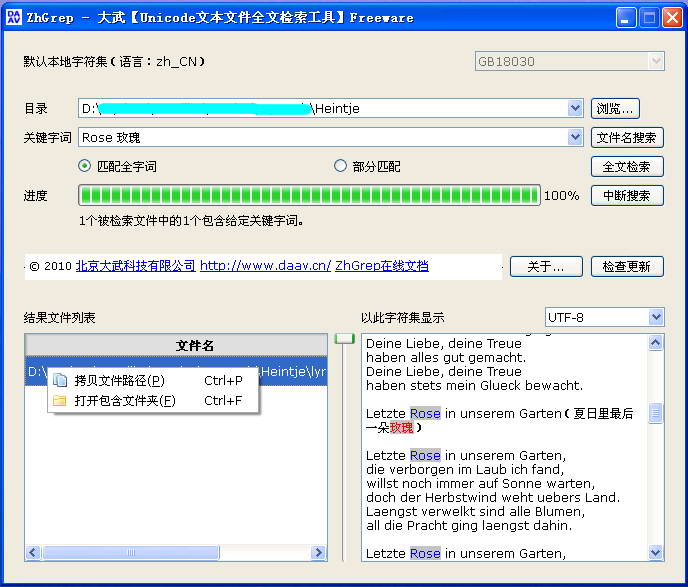Click the 中断搜索 button
This screenshot has width=688, height=587.
coord(627,196)
